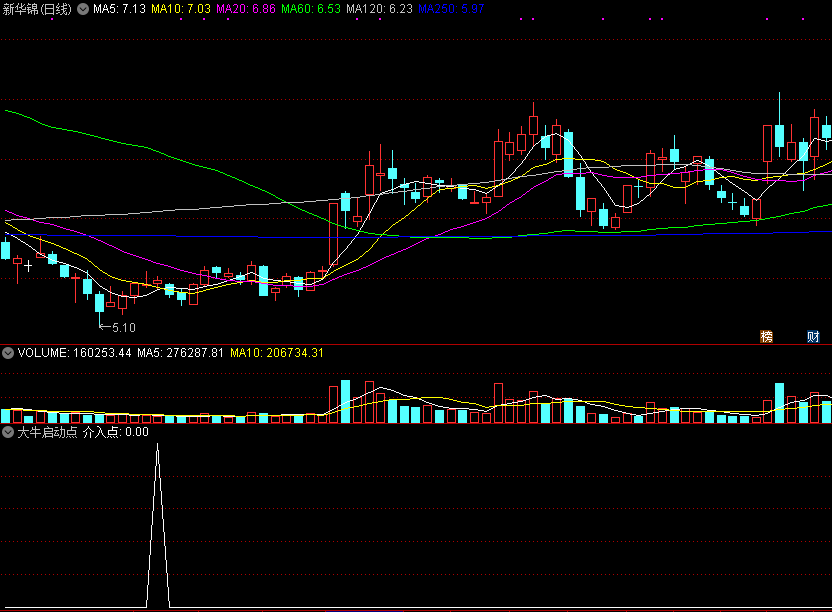Click the blue 财 icon
The width and height of the screenshot is (832, 612).
pos(813,337)
